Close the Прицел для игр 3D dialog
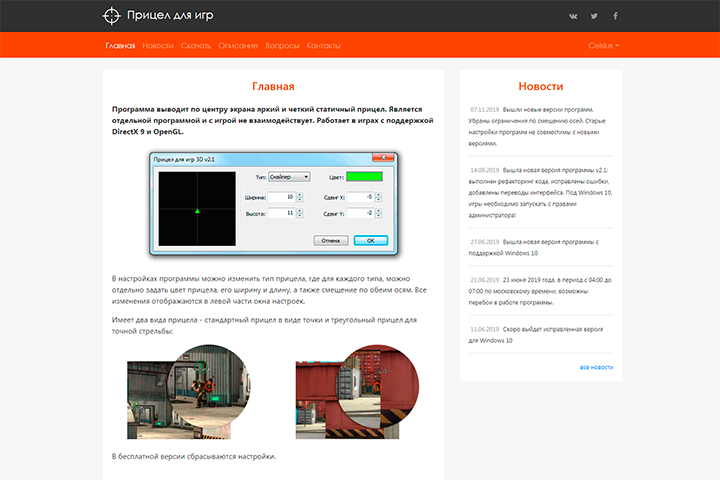The height and width of the screenshot is (480, 720). [383, 158]
